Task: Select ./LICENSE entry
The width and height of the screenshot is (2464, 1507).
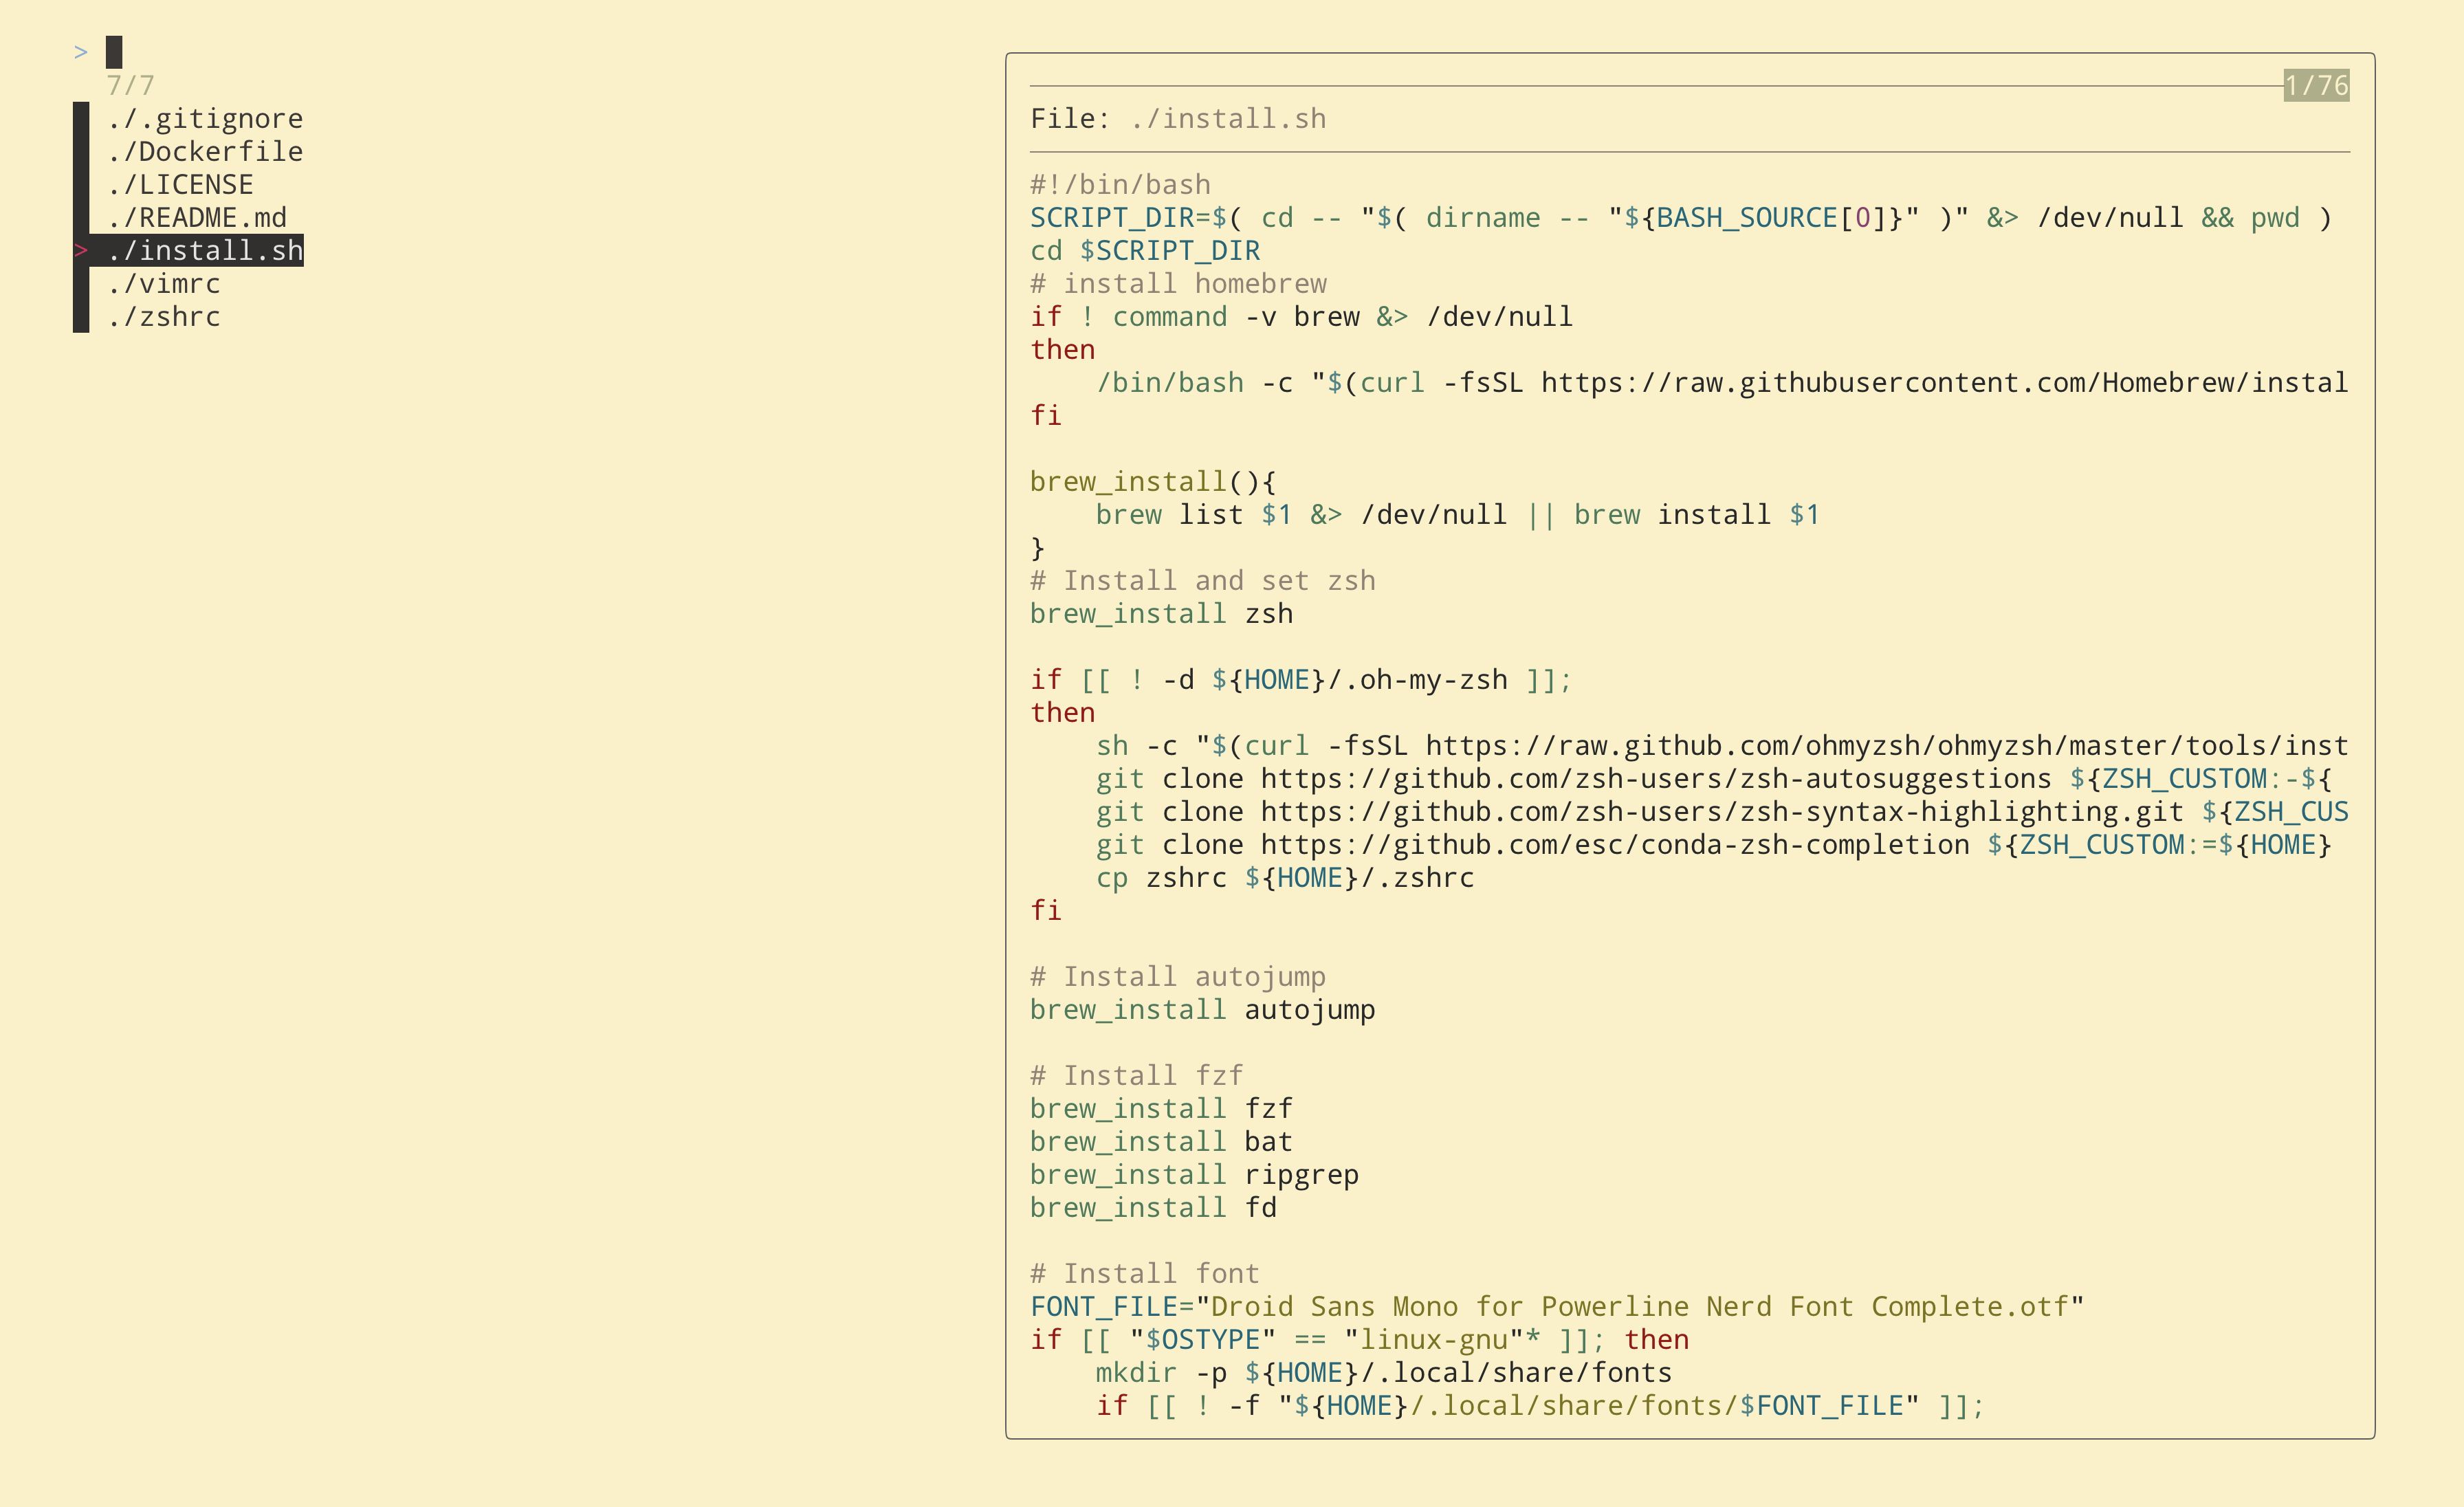Action: 180,185
